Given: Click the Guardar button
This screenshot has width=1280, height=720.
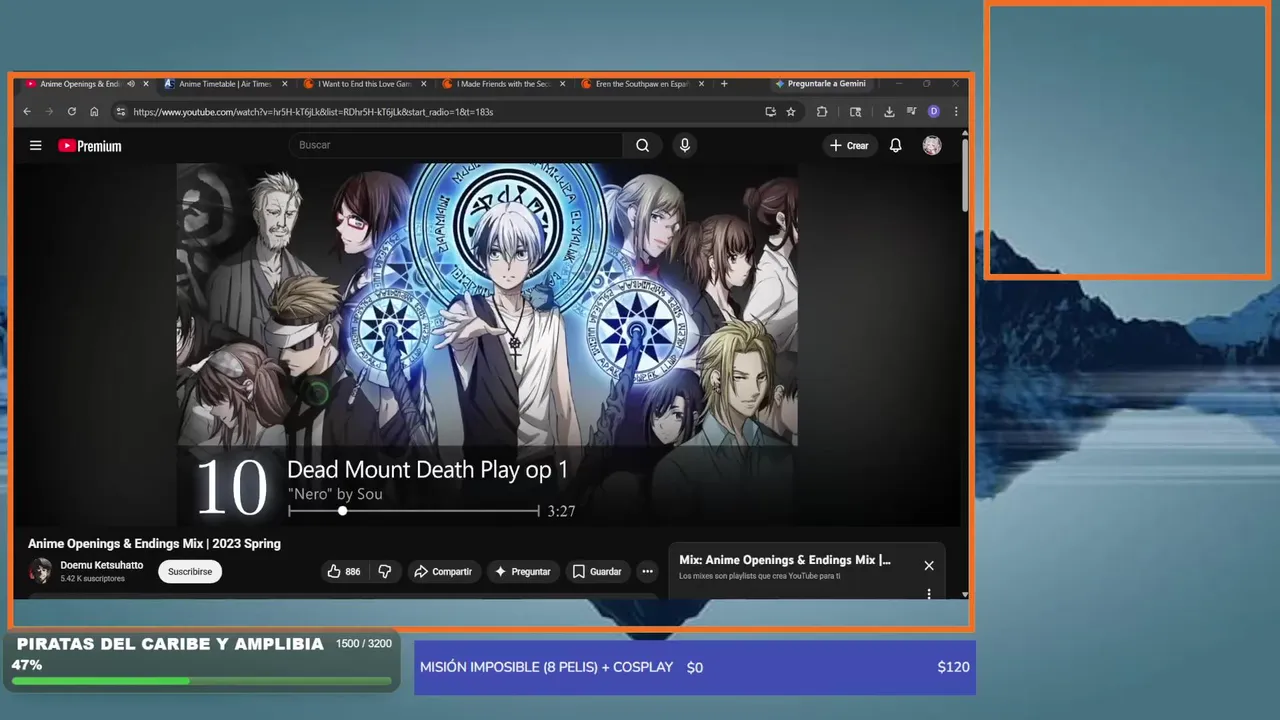Looking at the screenshot, I should click(597, 572).
